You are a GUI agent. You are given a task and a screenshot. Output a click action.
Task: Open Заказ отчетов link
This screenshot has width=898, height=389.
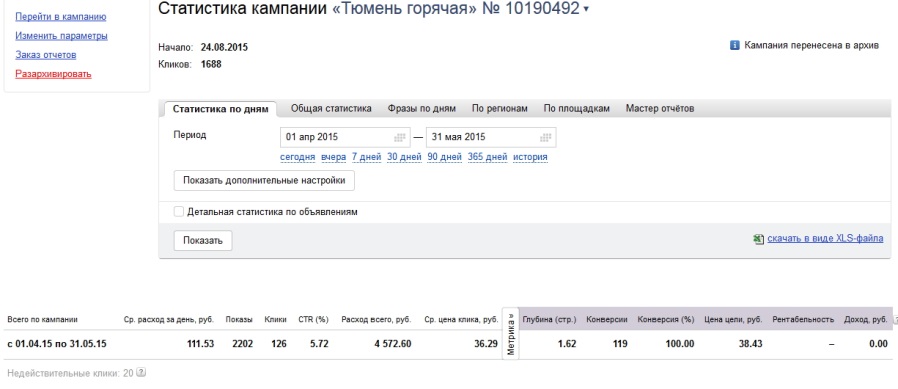coord(46,55)
